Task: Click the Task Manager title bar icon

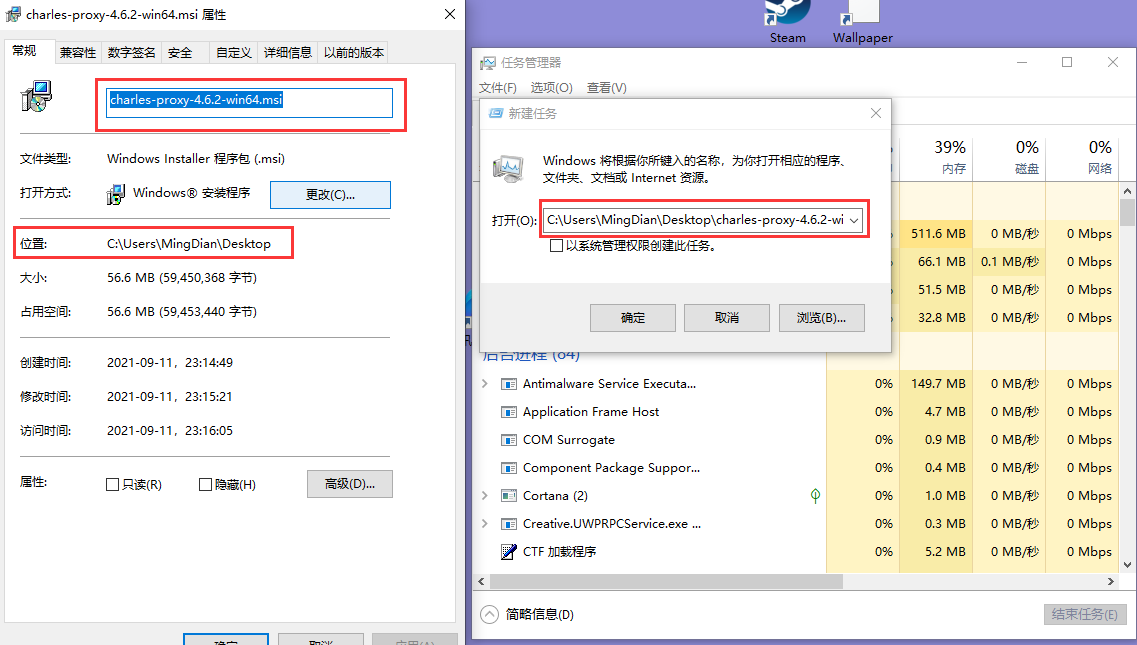Action: [488, 63]
